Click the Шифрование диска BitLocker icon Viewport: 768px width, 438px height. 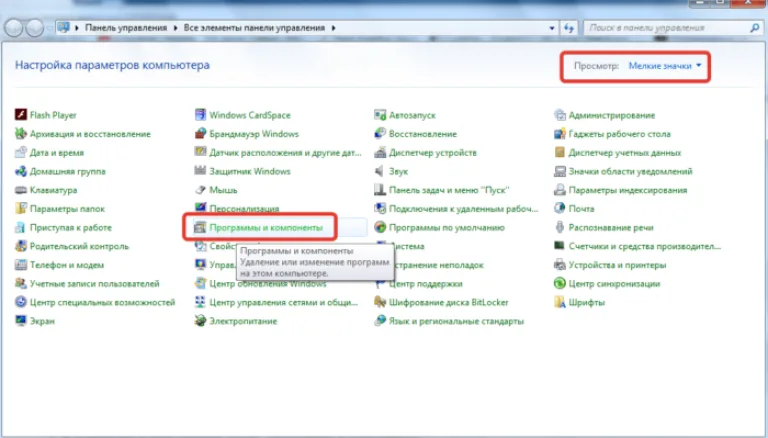(380, 302)
